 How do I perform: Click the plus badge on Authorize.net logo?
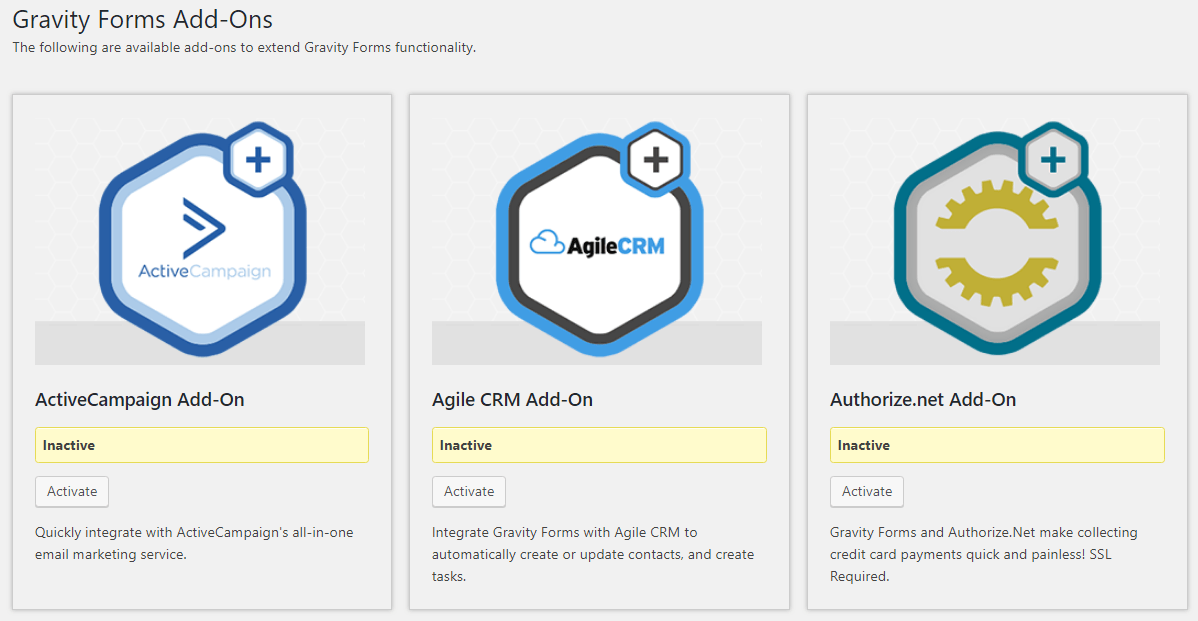1053,160
